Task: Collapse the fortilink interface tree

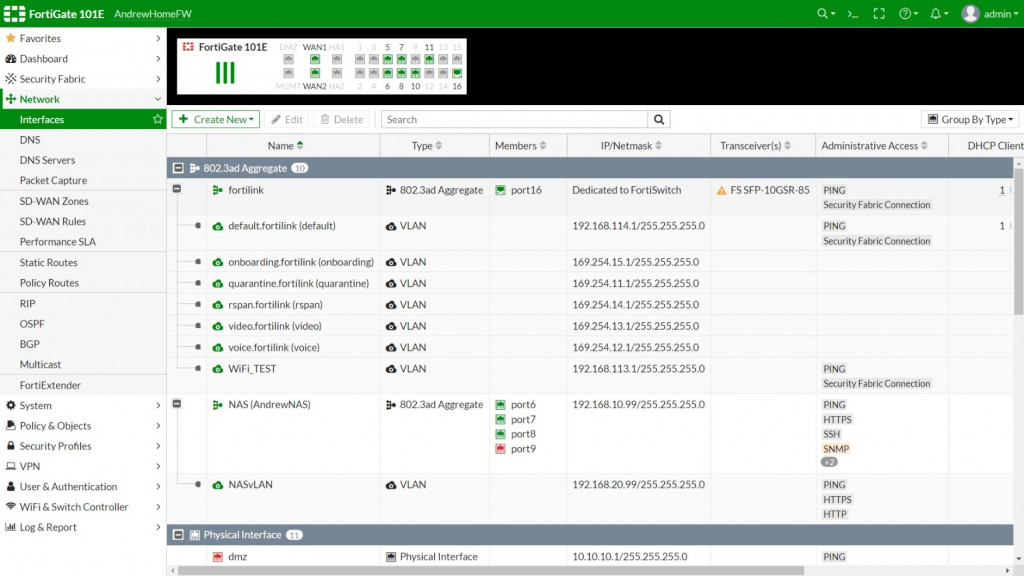Action: point(177,189)
